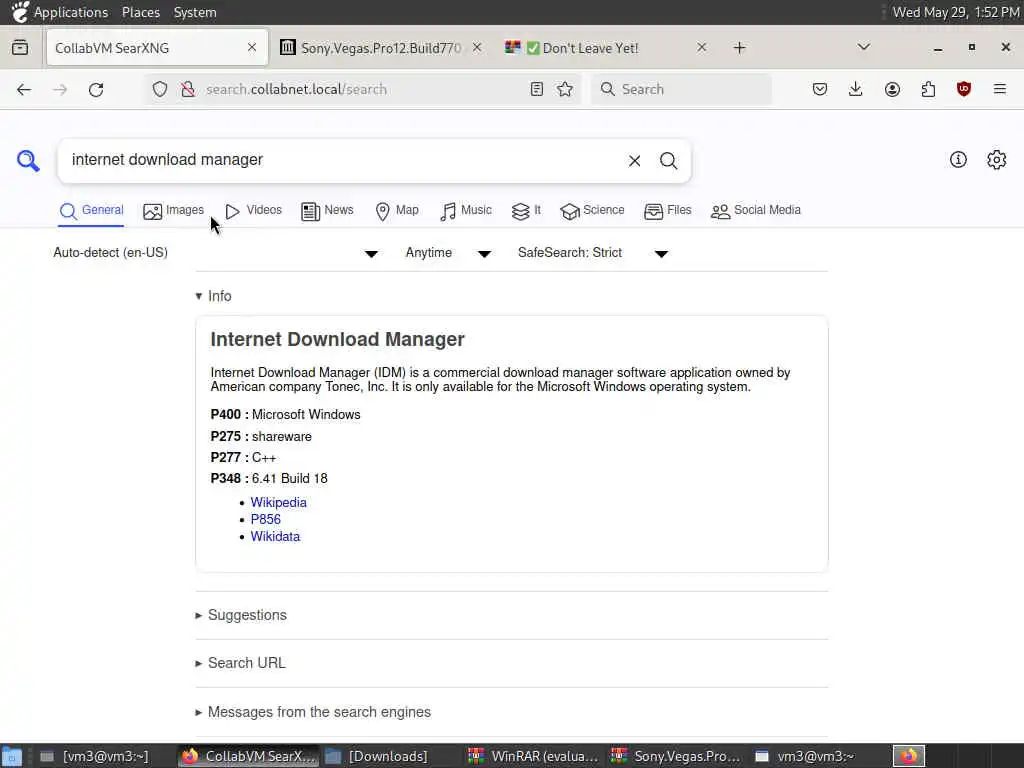This screenshot has width=1024, height=768.
Task: Close the Don't Leave Yet! tab
Action: pyautogui.click(x=701, y=48)
